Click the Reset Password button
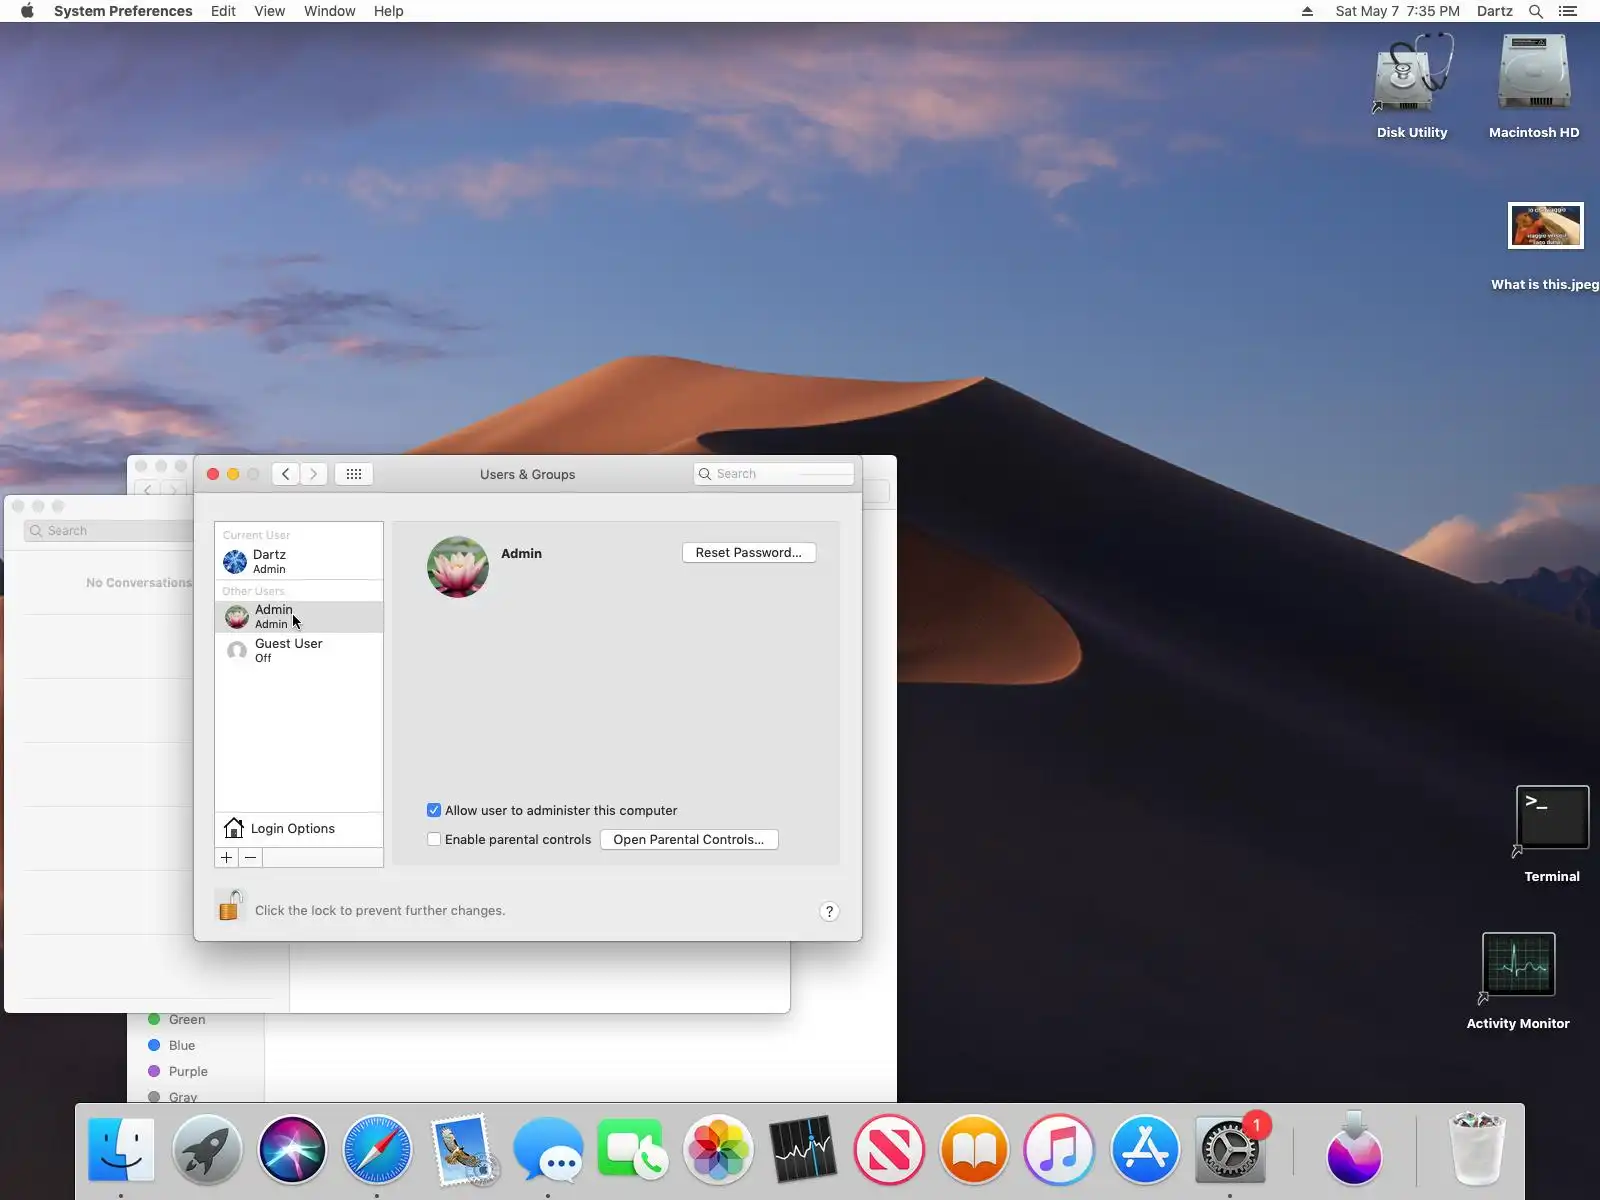Viewport: 1600px width, 1200px height. (749, 553)
